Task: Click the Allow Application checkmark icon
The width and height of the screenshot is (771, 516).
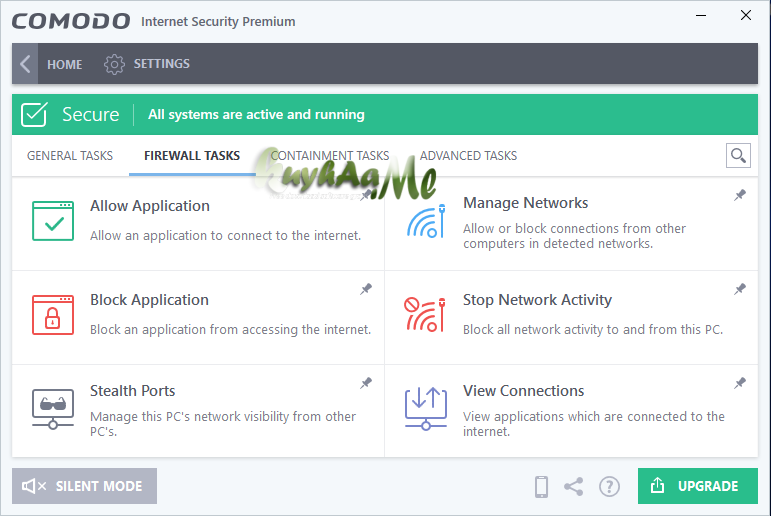Action: 52,220
